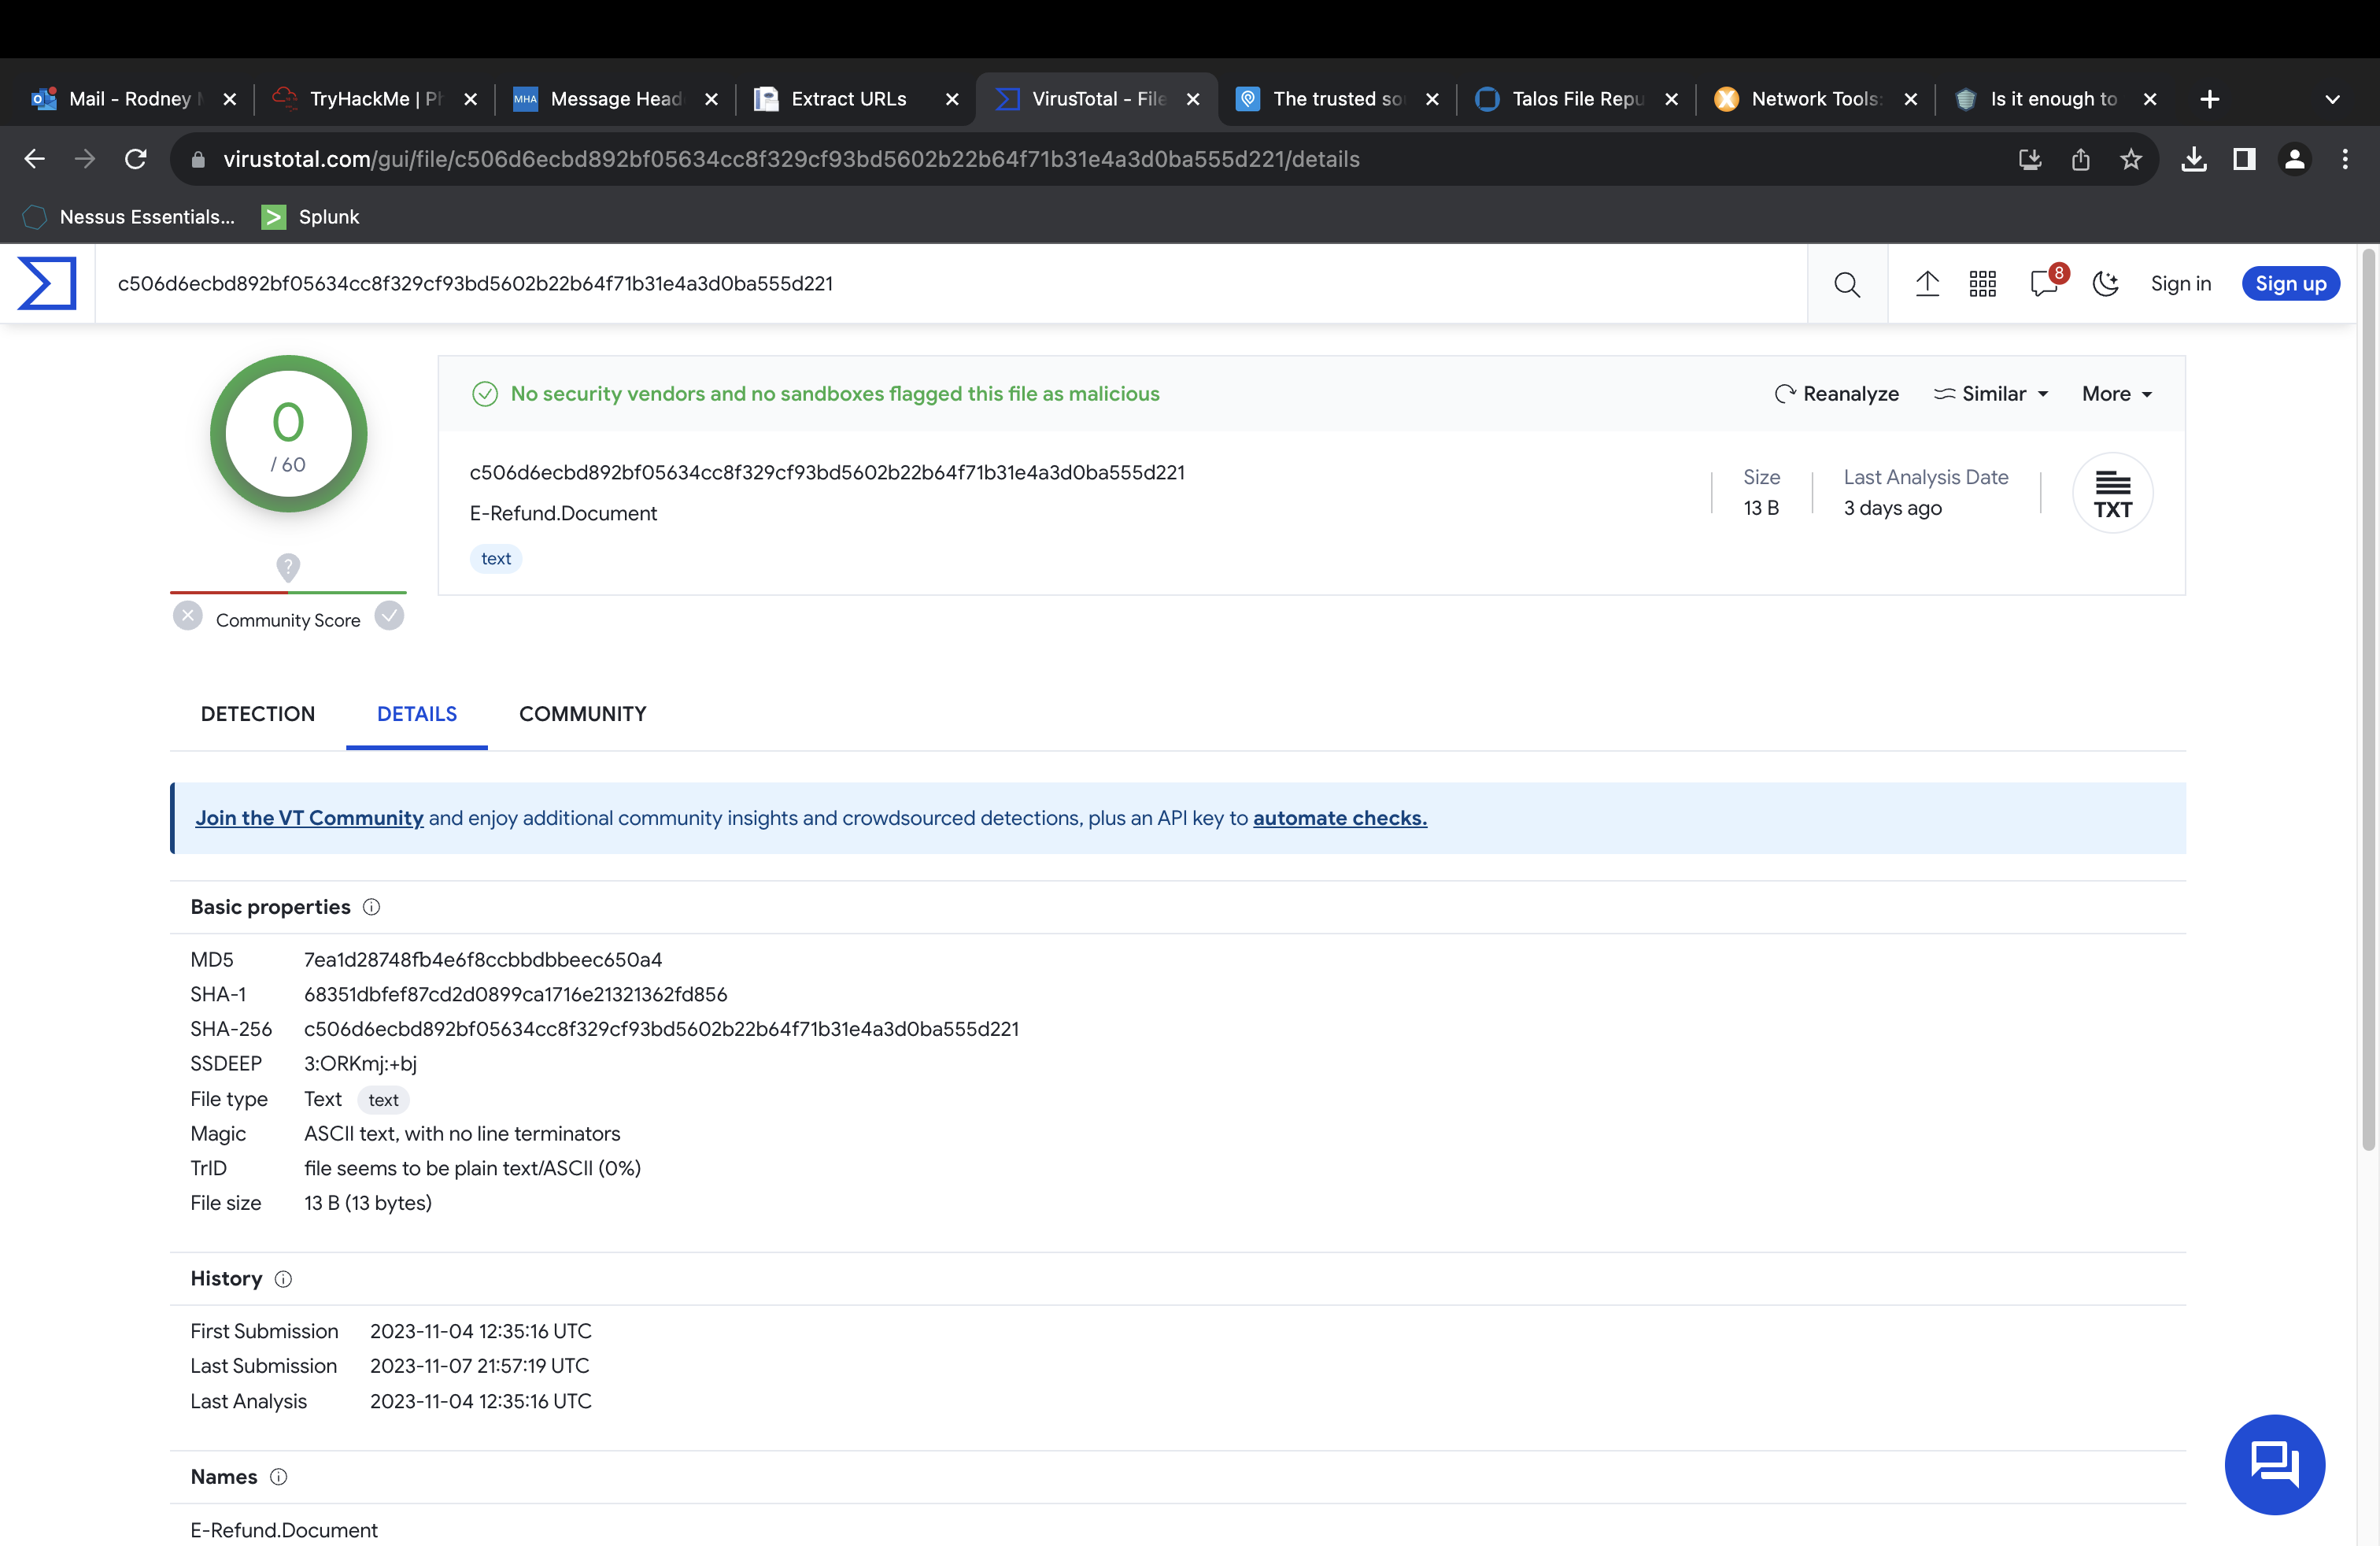Toggle dark mode with the moon icon

point(2105,283)
